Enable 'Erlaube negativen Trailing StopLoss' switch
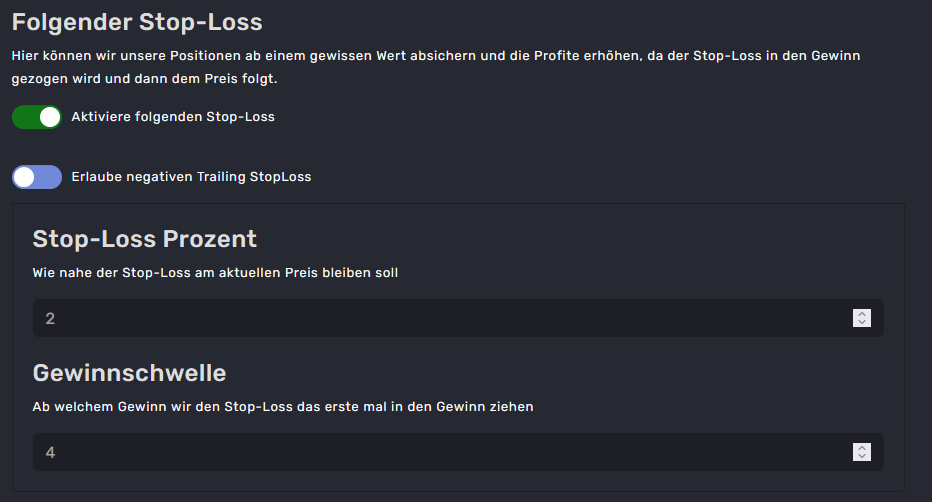Image resolution: width=932 pixels, height=502 pixels. [36, 177]
